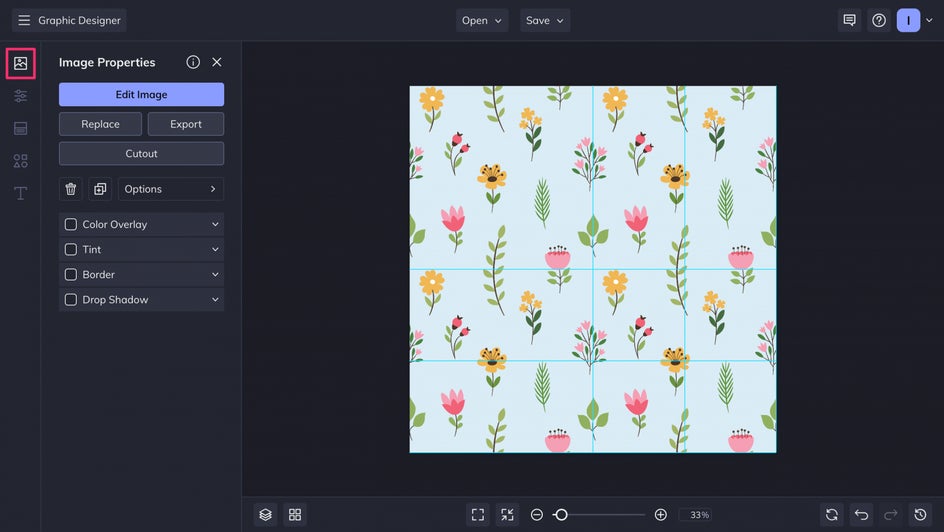Viewport: 944px width, 532px height.
Task: Select the Text tool in sidebar
Action: coord(20,193)
